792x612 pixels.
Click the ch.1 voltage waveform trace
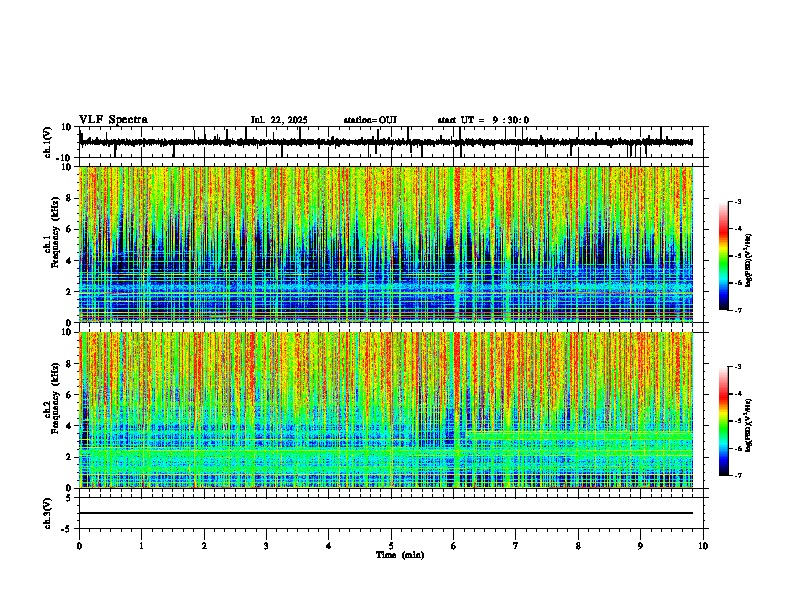386,142
